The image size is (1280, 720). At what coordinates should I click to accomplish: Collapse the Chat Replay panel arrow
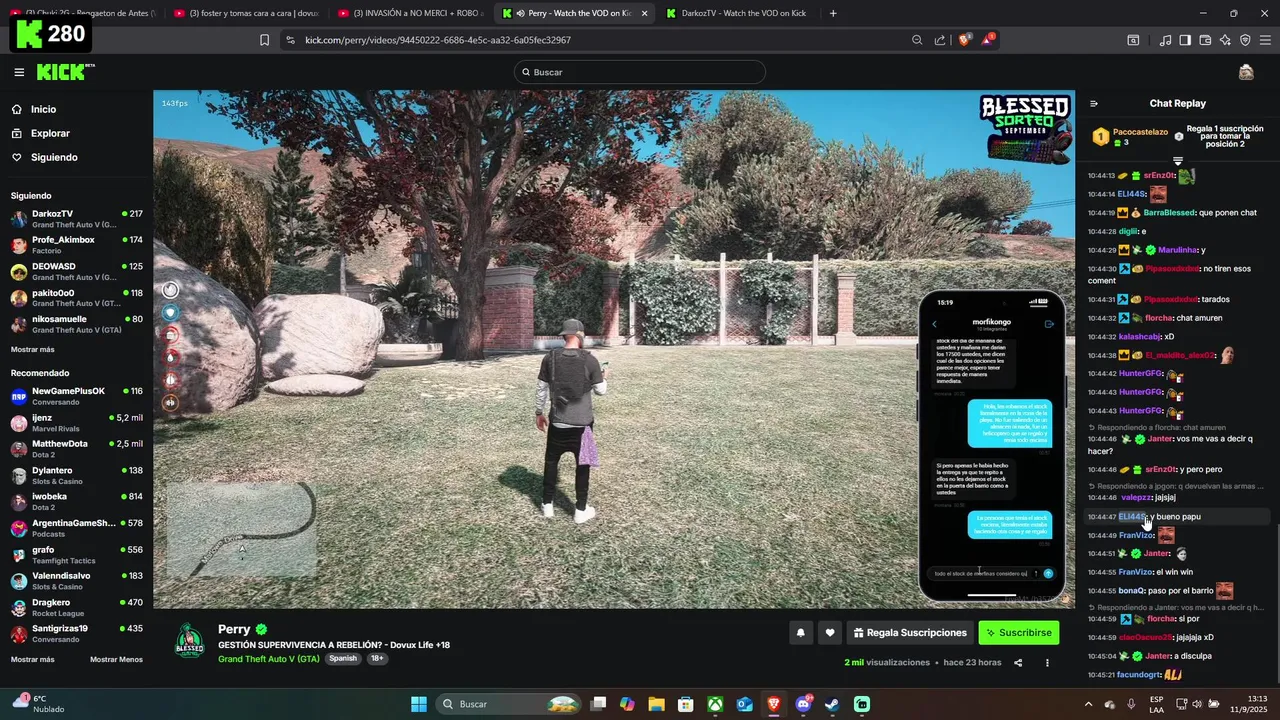pos(1094,103)
